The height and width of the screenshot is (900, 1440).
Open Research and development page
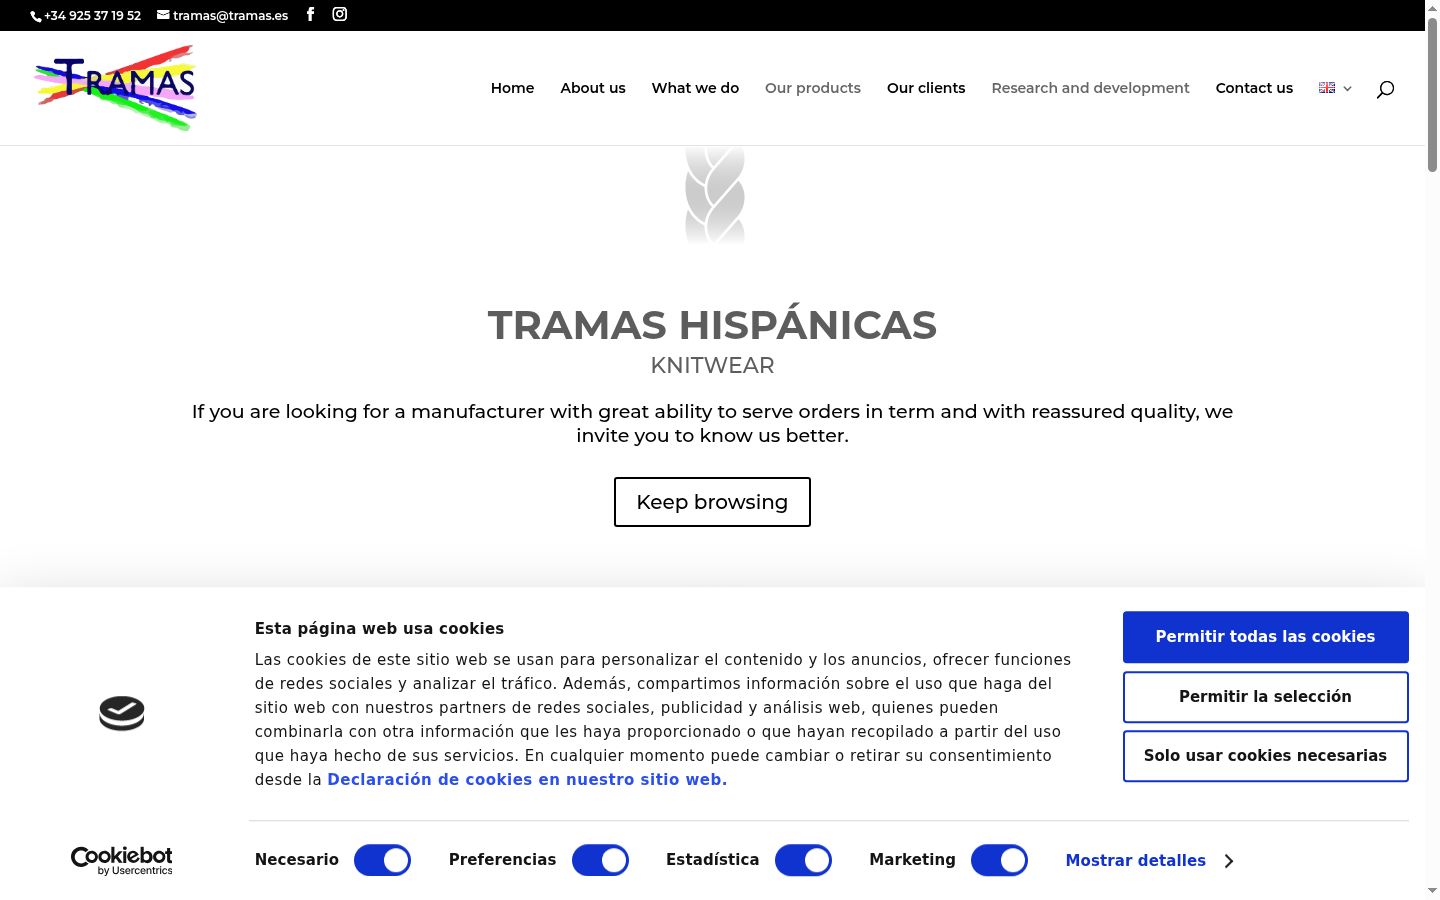[1090, 88]
